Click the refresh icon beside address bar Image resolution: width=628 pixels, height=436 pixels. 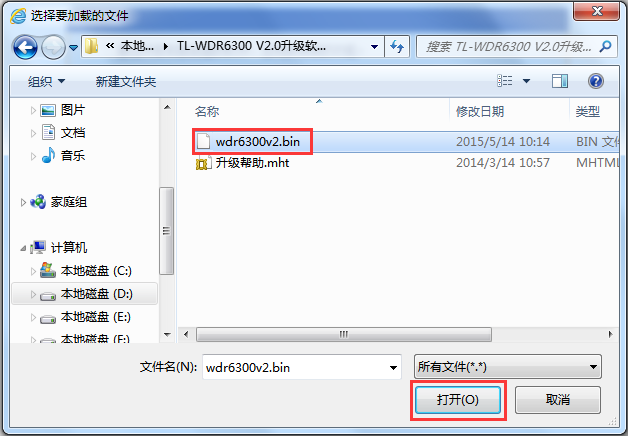click(397, 47)
